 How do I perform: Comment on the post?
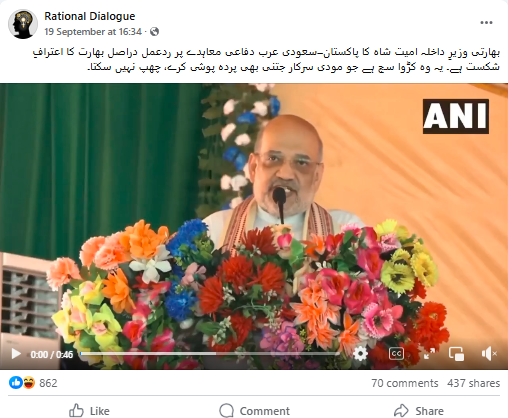255,411
